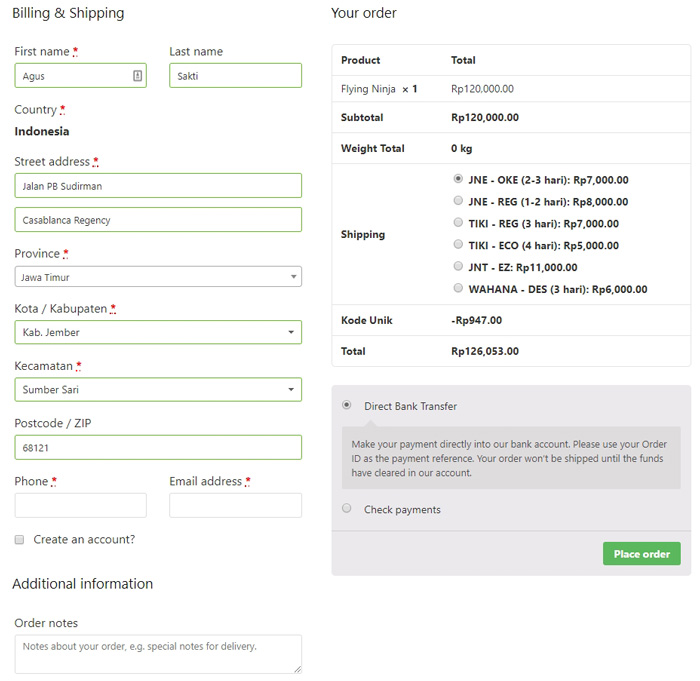
Task: Select Direct Bank Transfer payment
Action: [x=346, y=405]
